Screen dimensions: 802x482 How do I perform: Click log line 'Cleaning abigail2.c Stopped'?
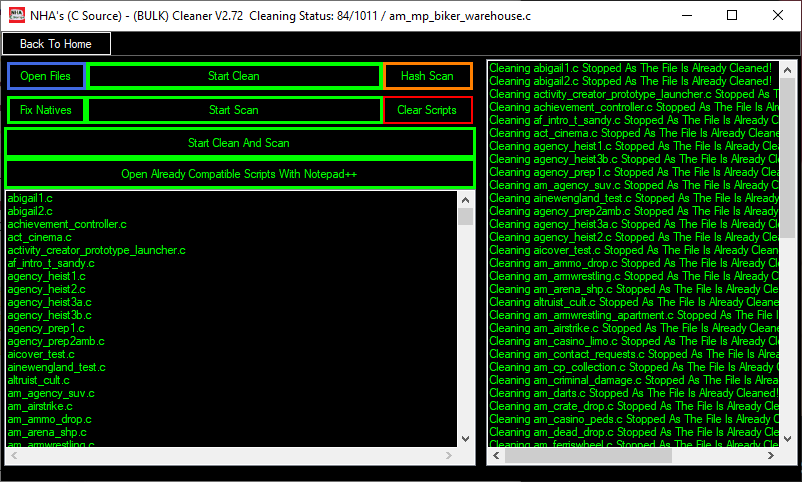(x=631, y=81)
